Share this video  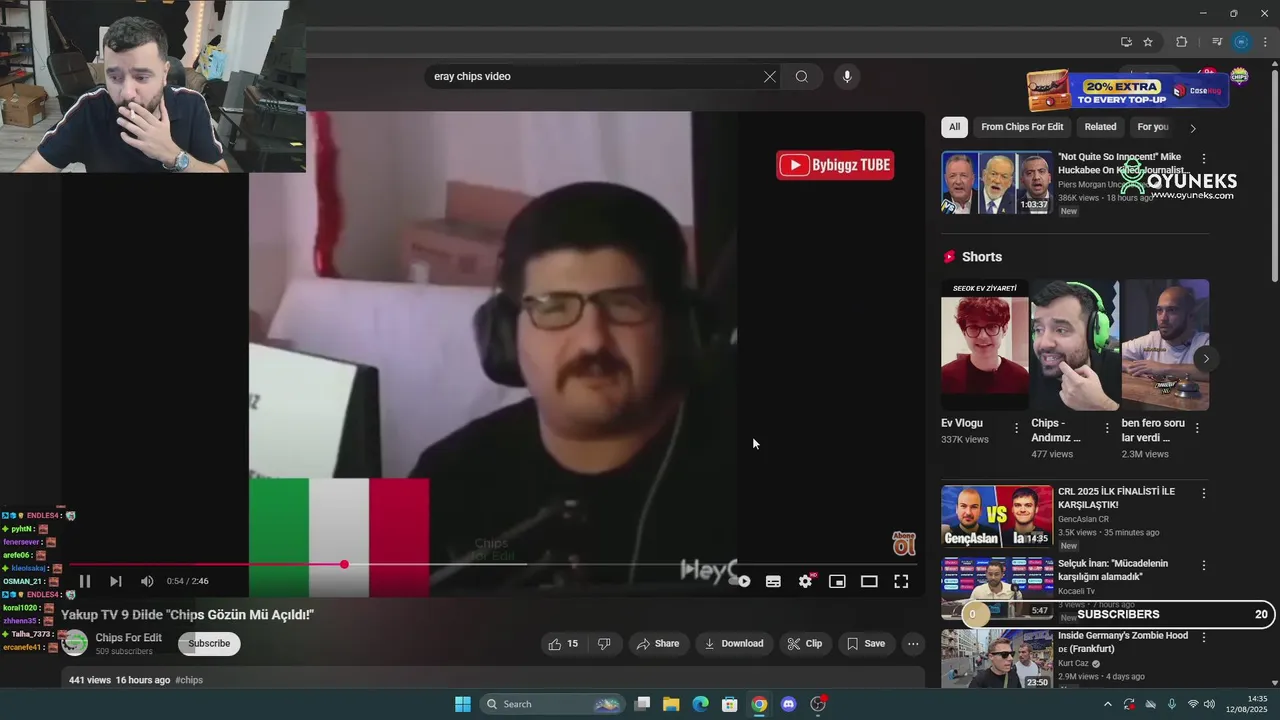[x=658, y=644]
